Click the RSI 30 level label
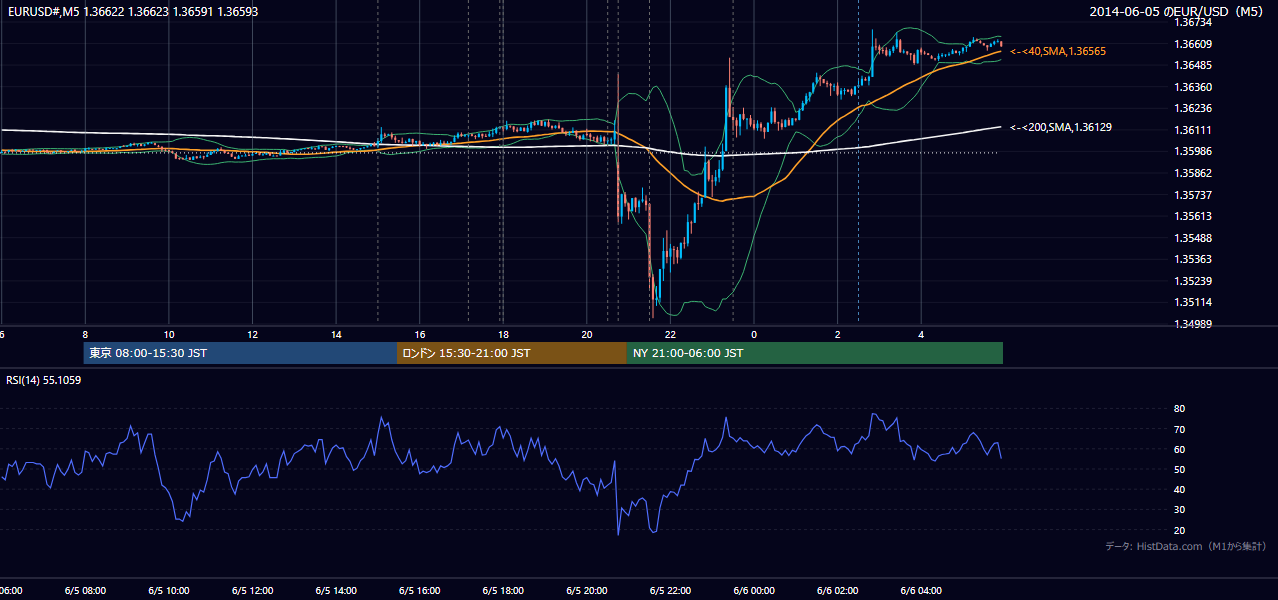Image resolution: width=1278 pixels, height=600 pixels. 1179,510
